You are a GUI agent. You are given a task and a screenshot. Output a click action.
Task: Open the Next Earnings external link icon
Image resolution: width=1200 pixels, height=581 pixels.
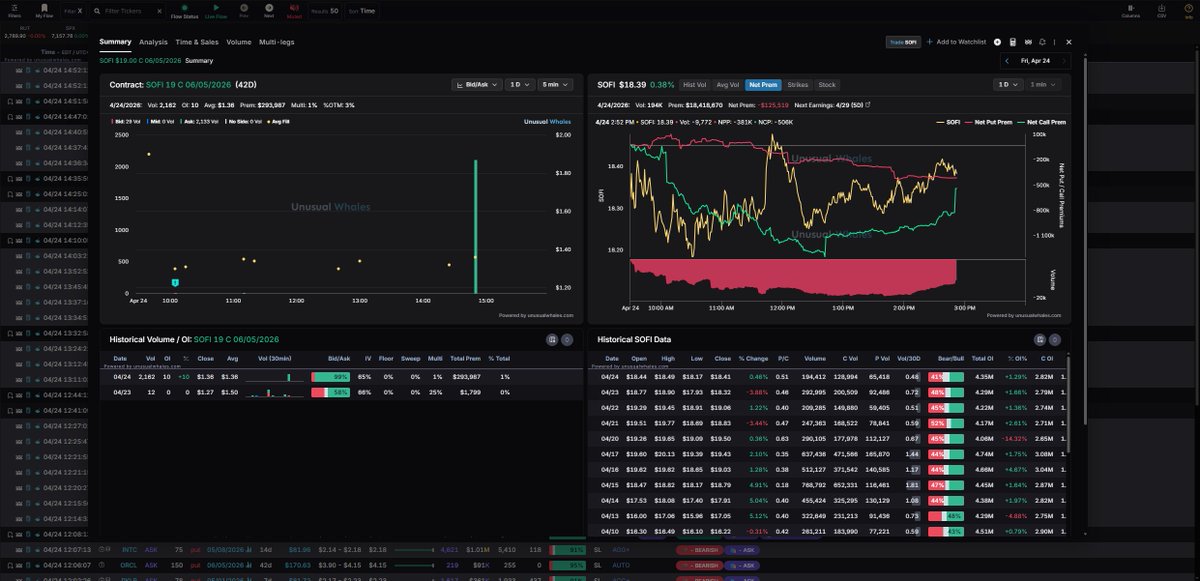point(867,104)
